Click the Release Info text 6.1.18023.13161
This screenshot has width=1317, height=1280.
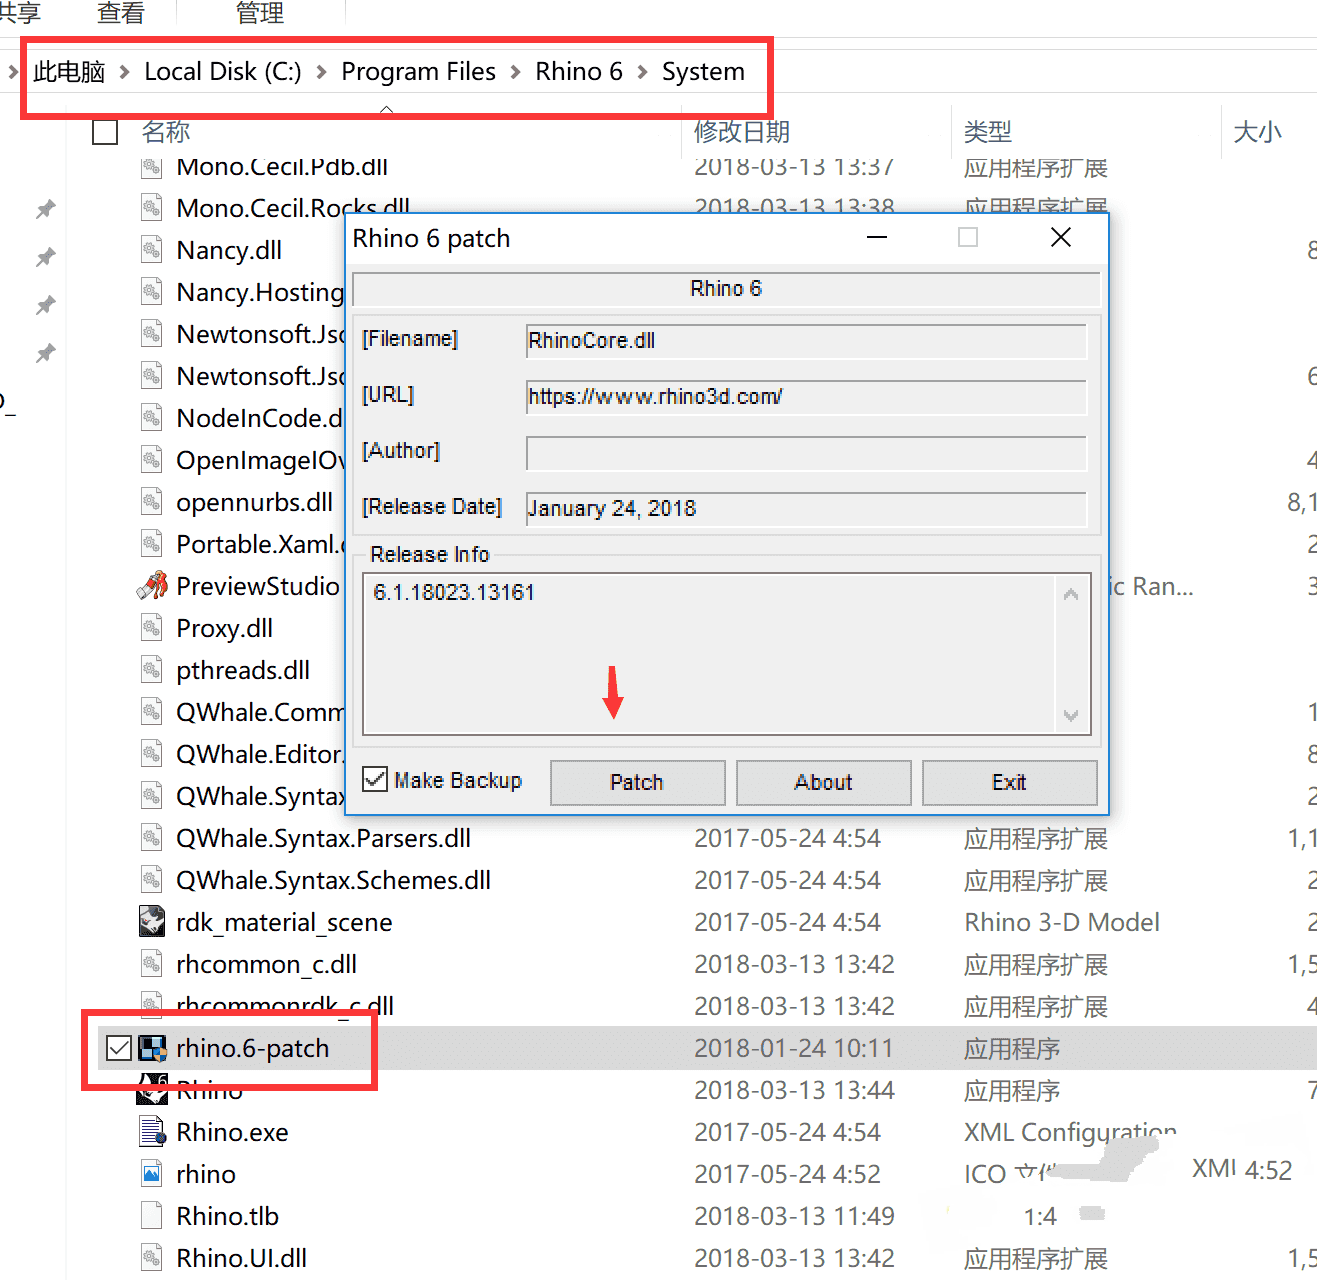(x=454, y=592)
